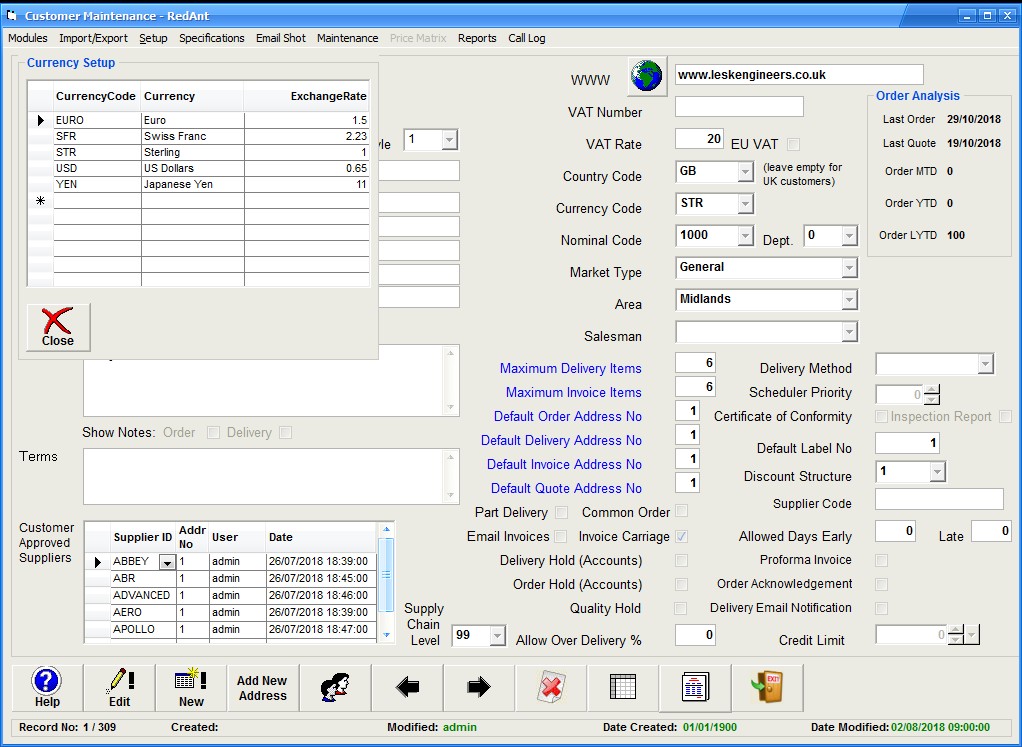
Task: Click the Help button in bottom toolbar
Action: 47,688
